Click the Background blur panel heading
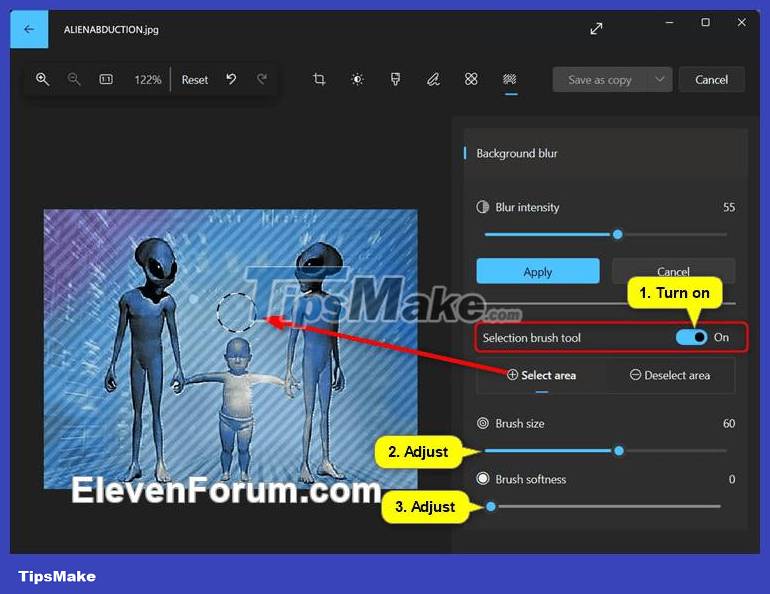This screenshot has height=594, width=770. click(x=517, y=154)
